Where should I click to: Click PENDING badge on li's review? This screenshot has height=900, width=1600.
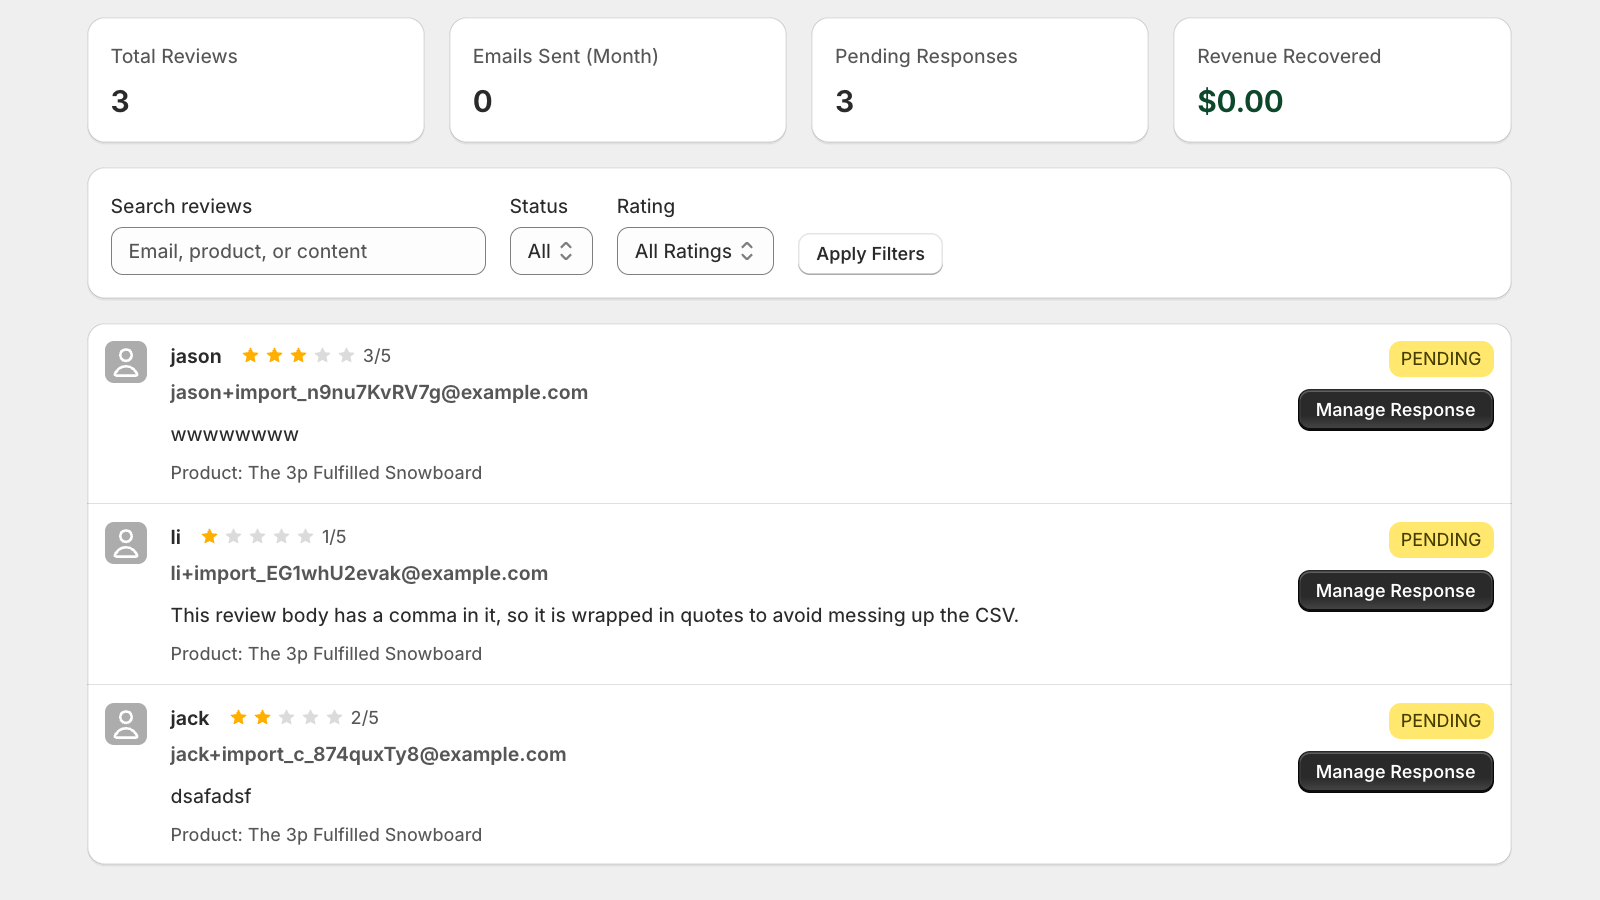(1441, 540)
